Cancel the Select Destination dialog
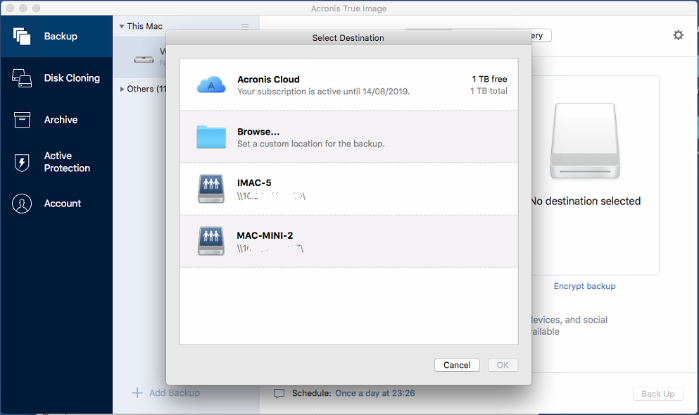This screenshot has width=699, height=415. point(456,365)
